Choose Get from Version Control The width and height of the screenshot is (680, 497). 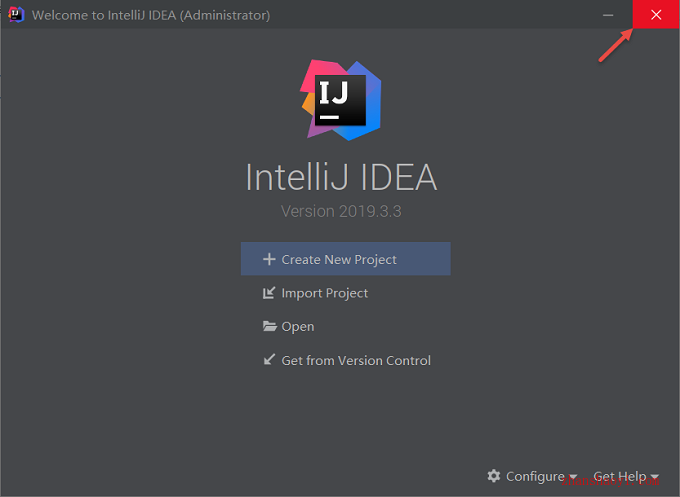pyautogui.click(x=356, y=360)
